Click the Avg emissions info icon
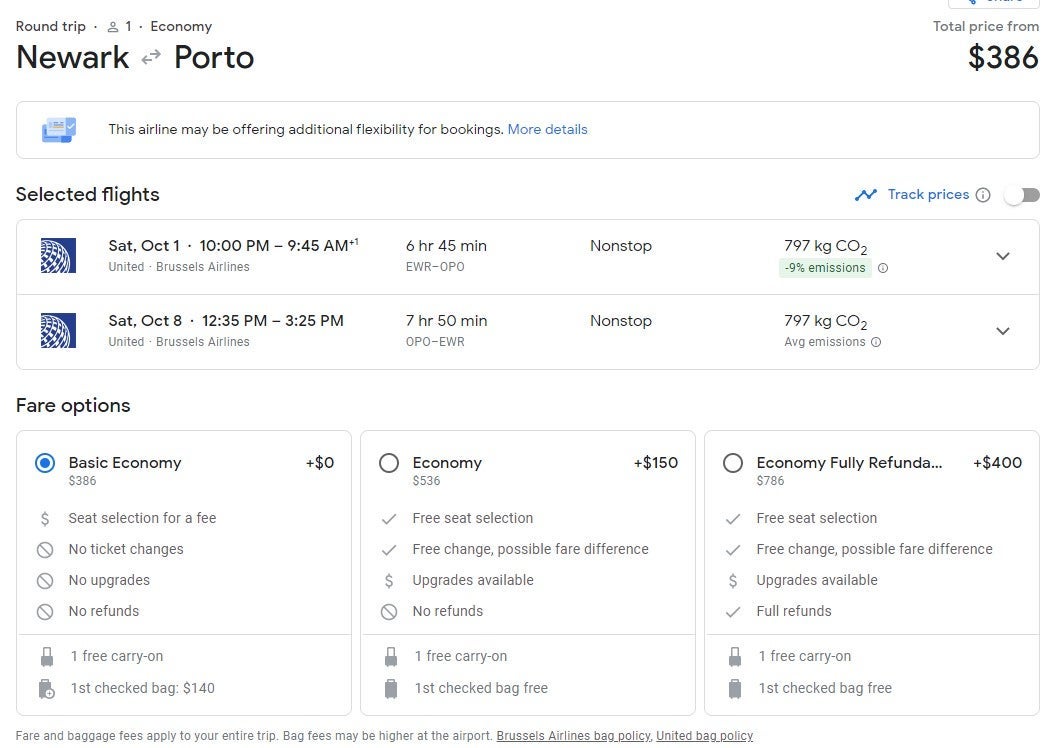The width and height of the screenshot is (1051, 748). [876, 342]
